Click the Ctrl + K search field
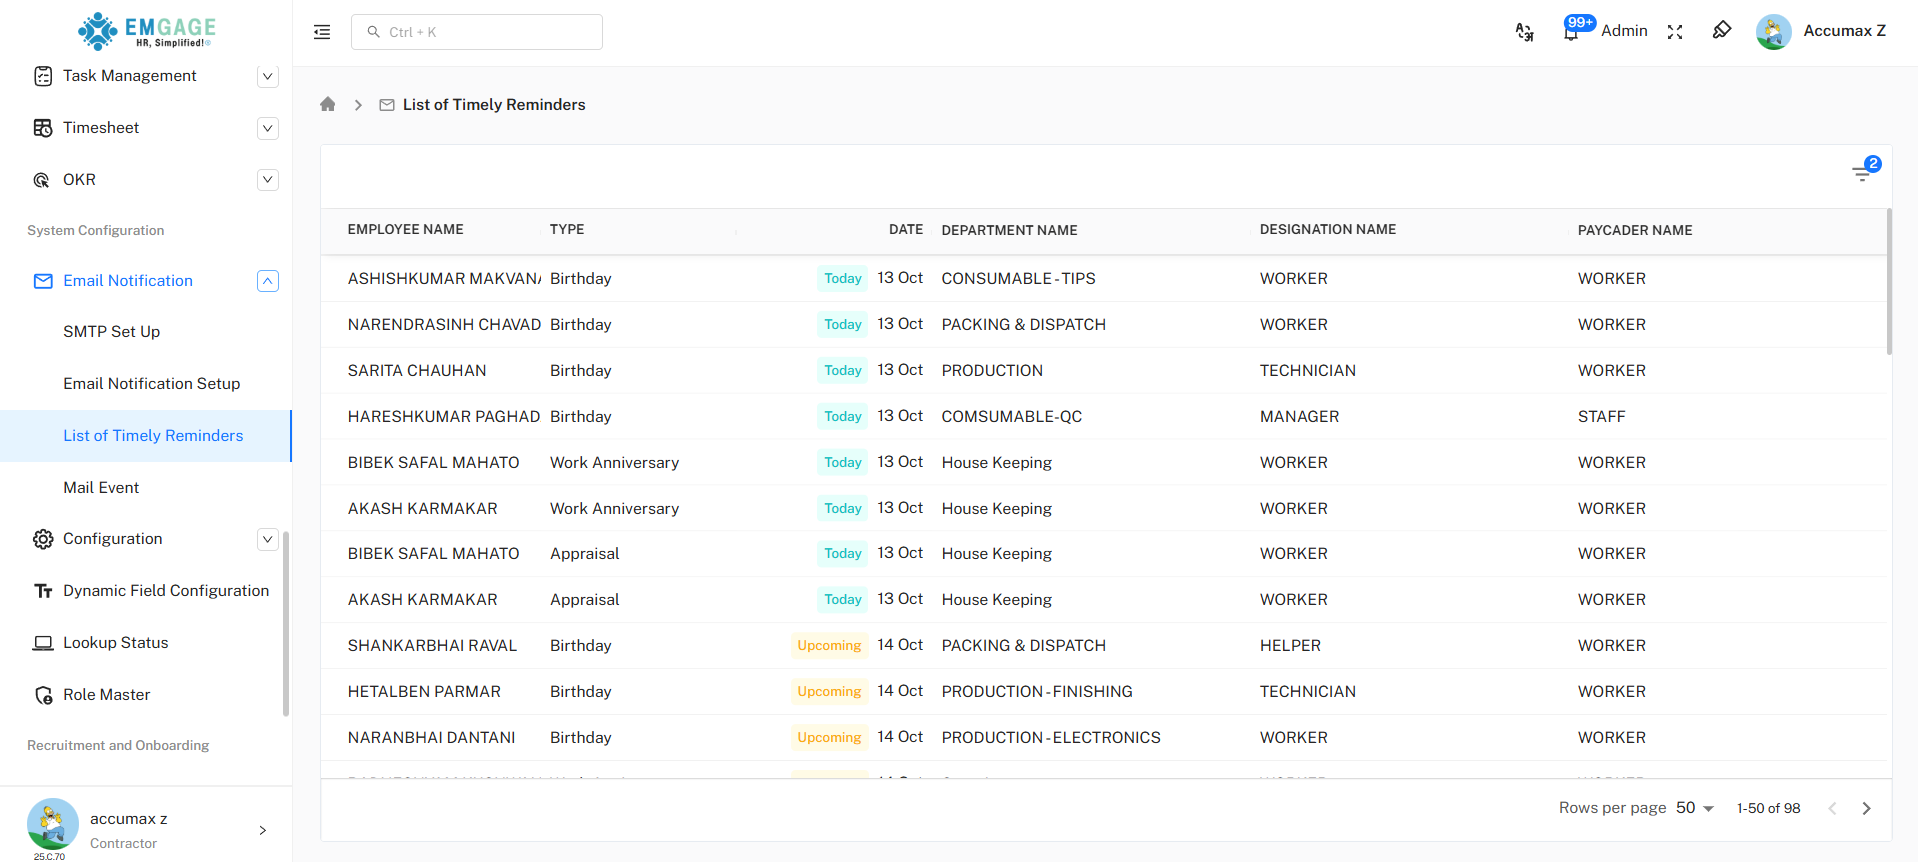This screenshot has height=862, width=1918. point(477,32)
